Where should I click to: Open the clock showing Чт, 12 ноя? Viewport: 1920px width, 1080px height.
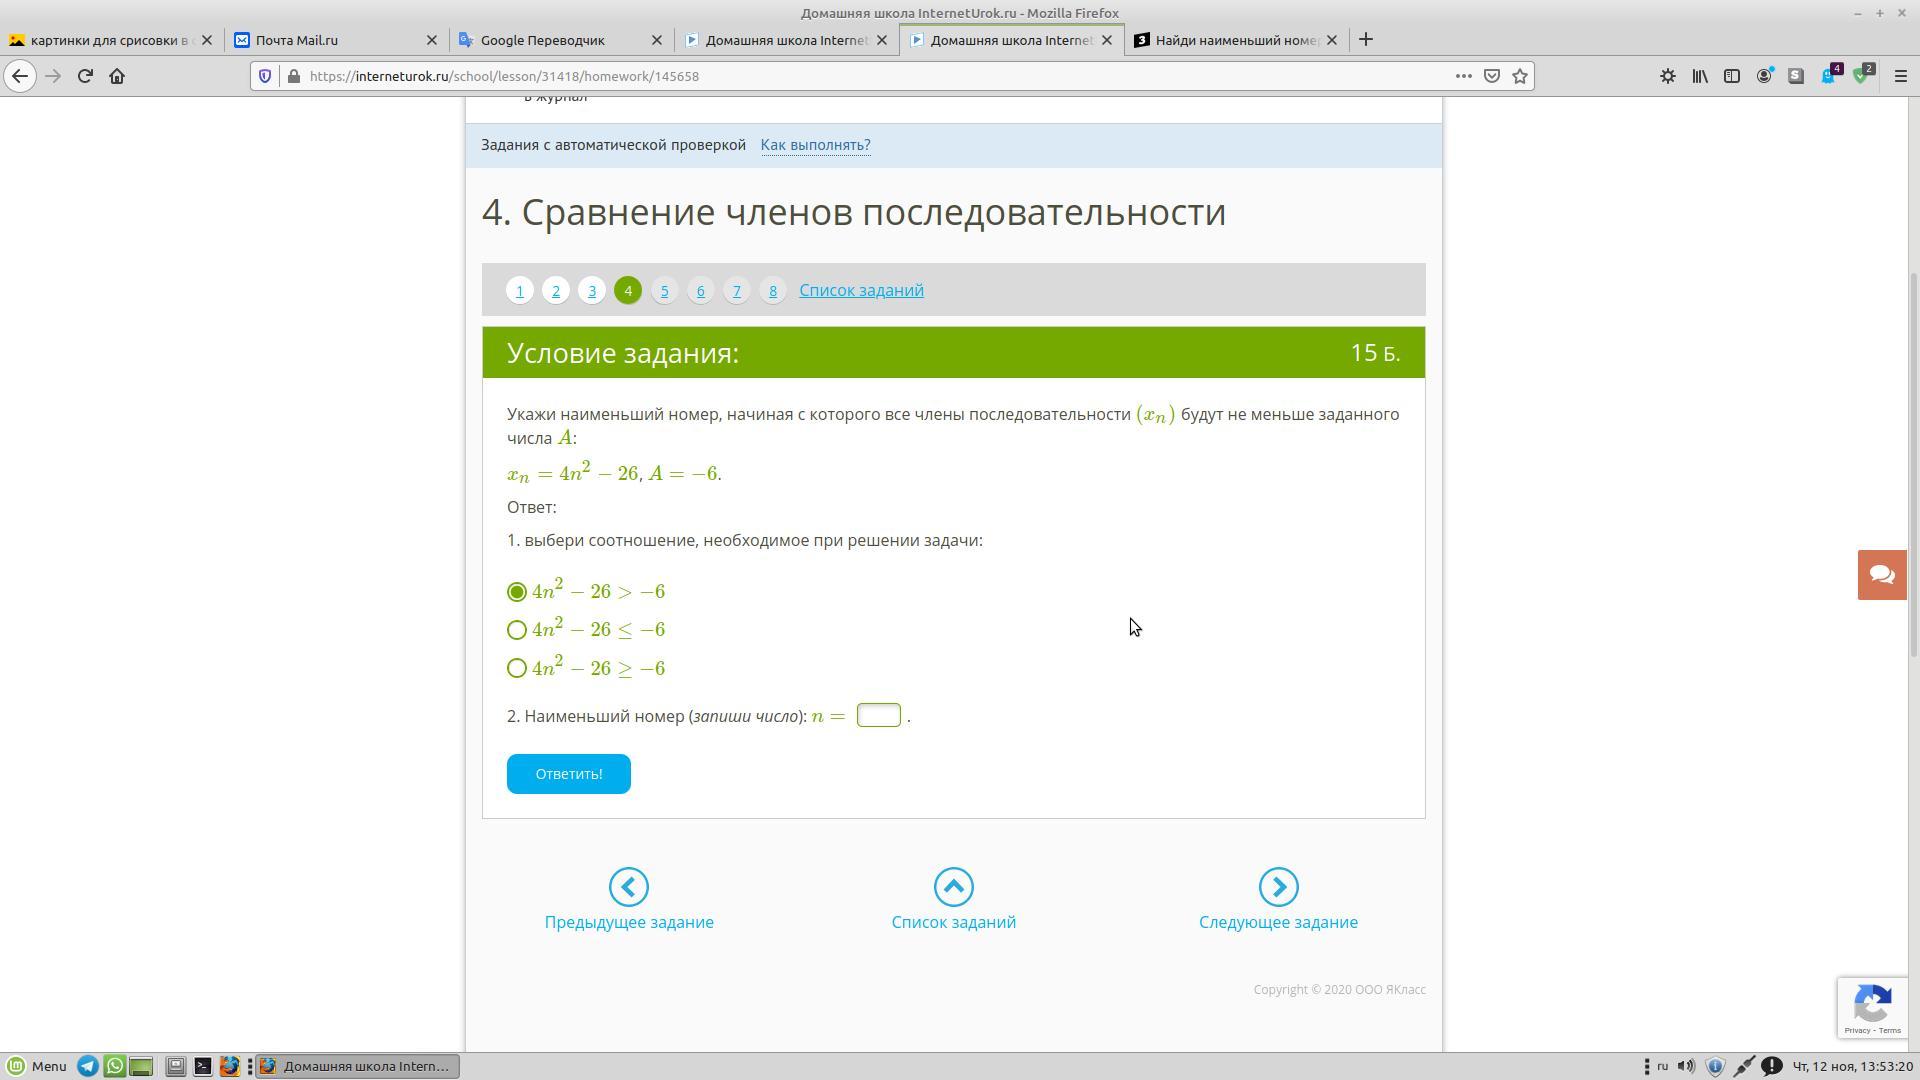coord(1853,1066)
